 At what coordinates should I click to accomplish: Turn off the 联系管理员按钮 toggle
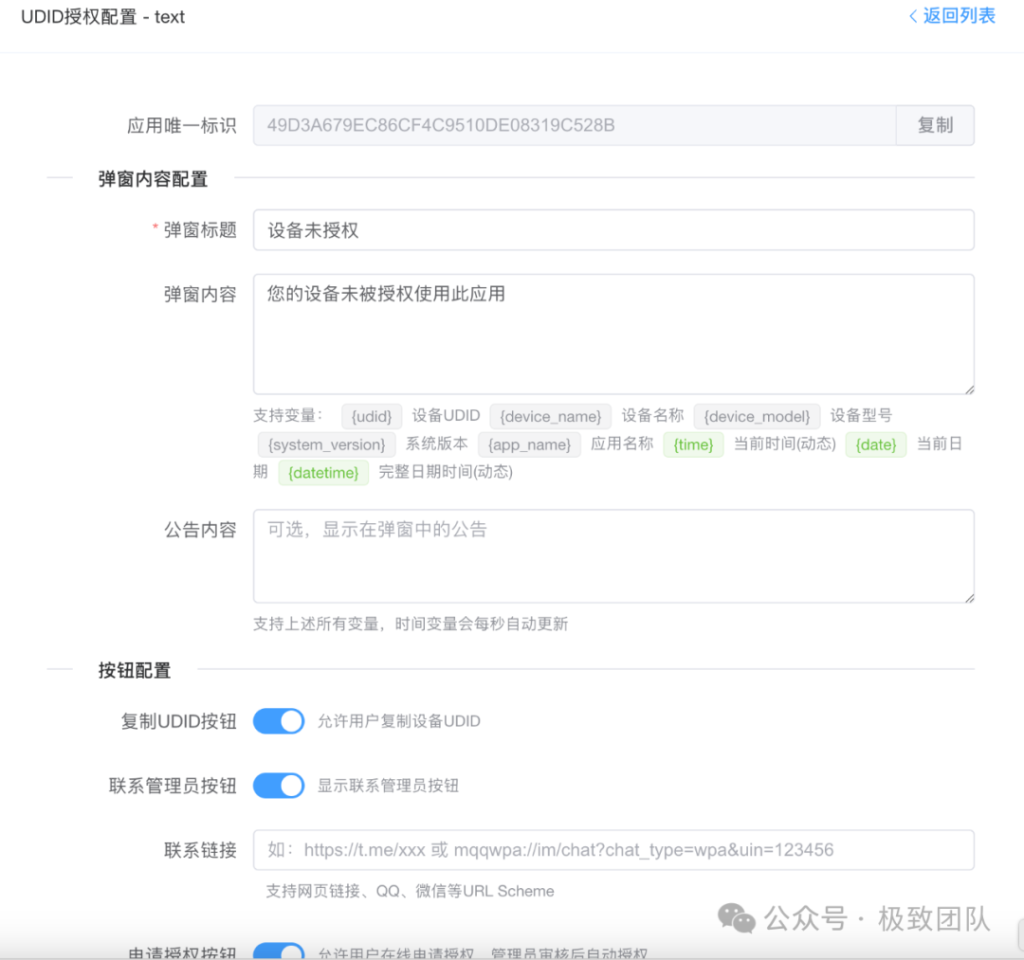click(278, 785)
